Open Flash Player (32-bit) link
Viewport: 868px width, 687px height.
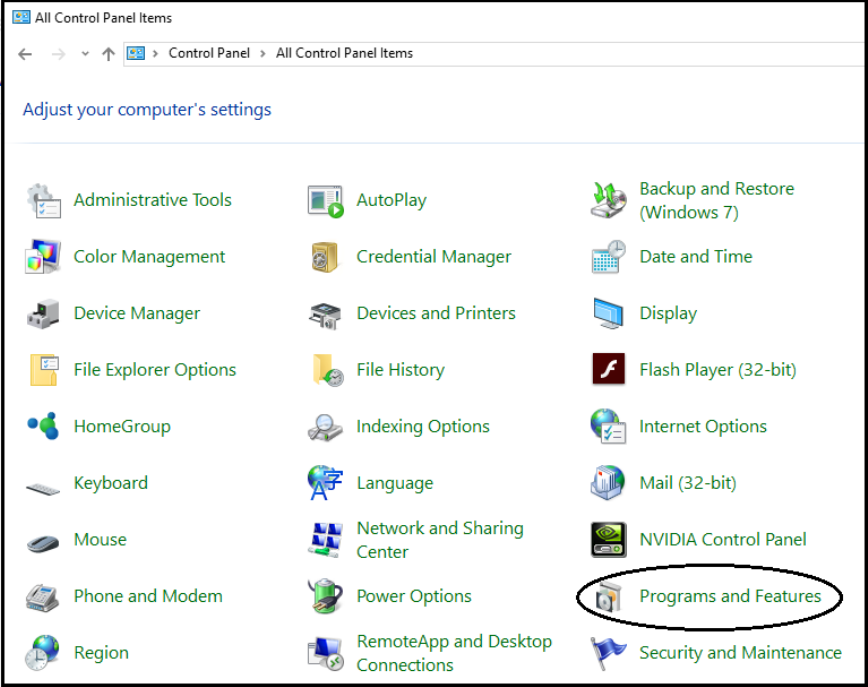[718, 370]
